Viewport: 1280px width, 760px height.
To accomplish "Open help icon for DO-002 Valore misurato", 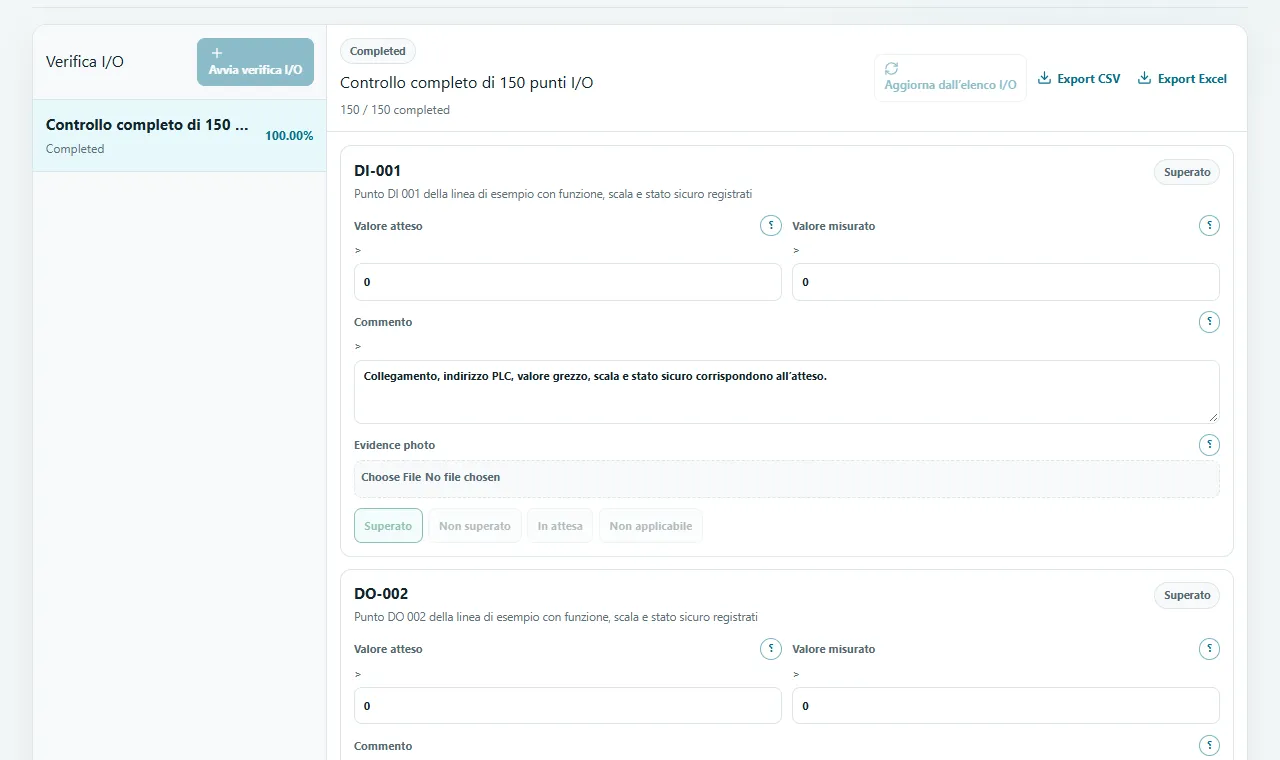I will (1209, 649).
